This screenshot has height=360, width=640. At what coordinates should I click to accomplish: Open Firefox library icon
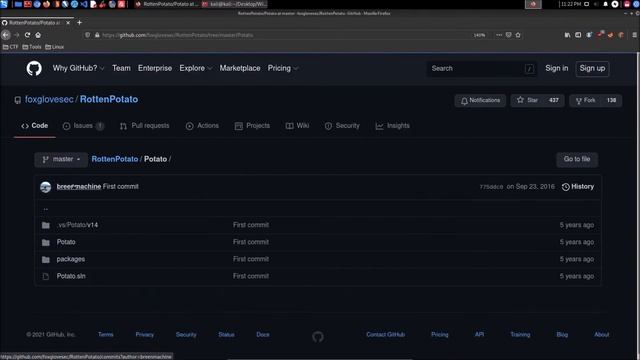tap(567, 35)
